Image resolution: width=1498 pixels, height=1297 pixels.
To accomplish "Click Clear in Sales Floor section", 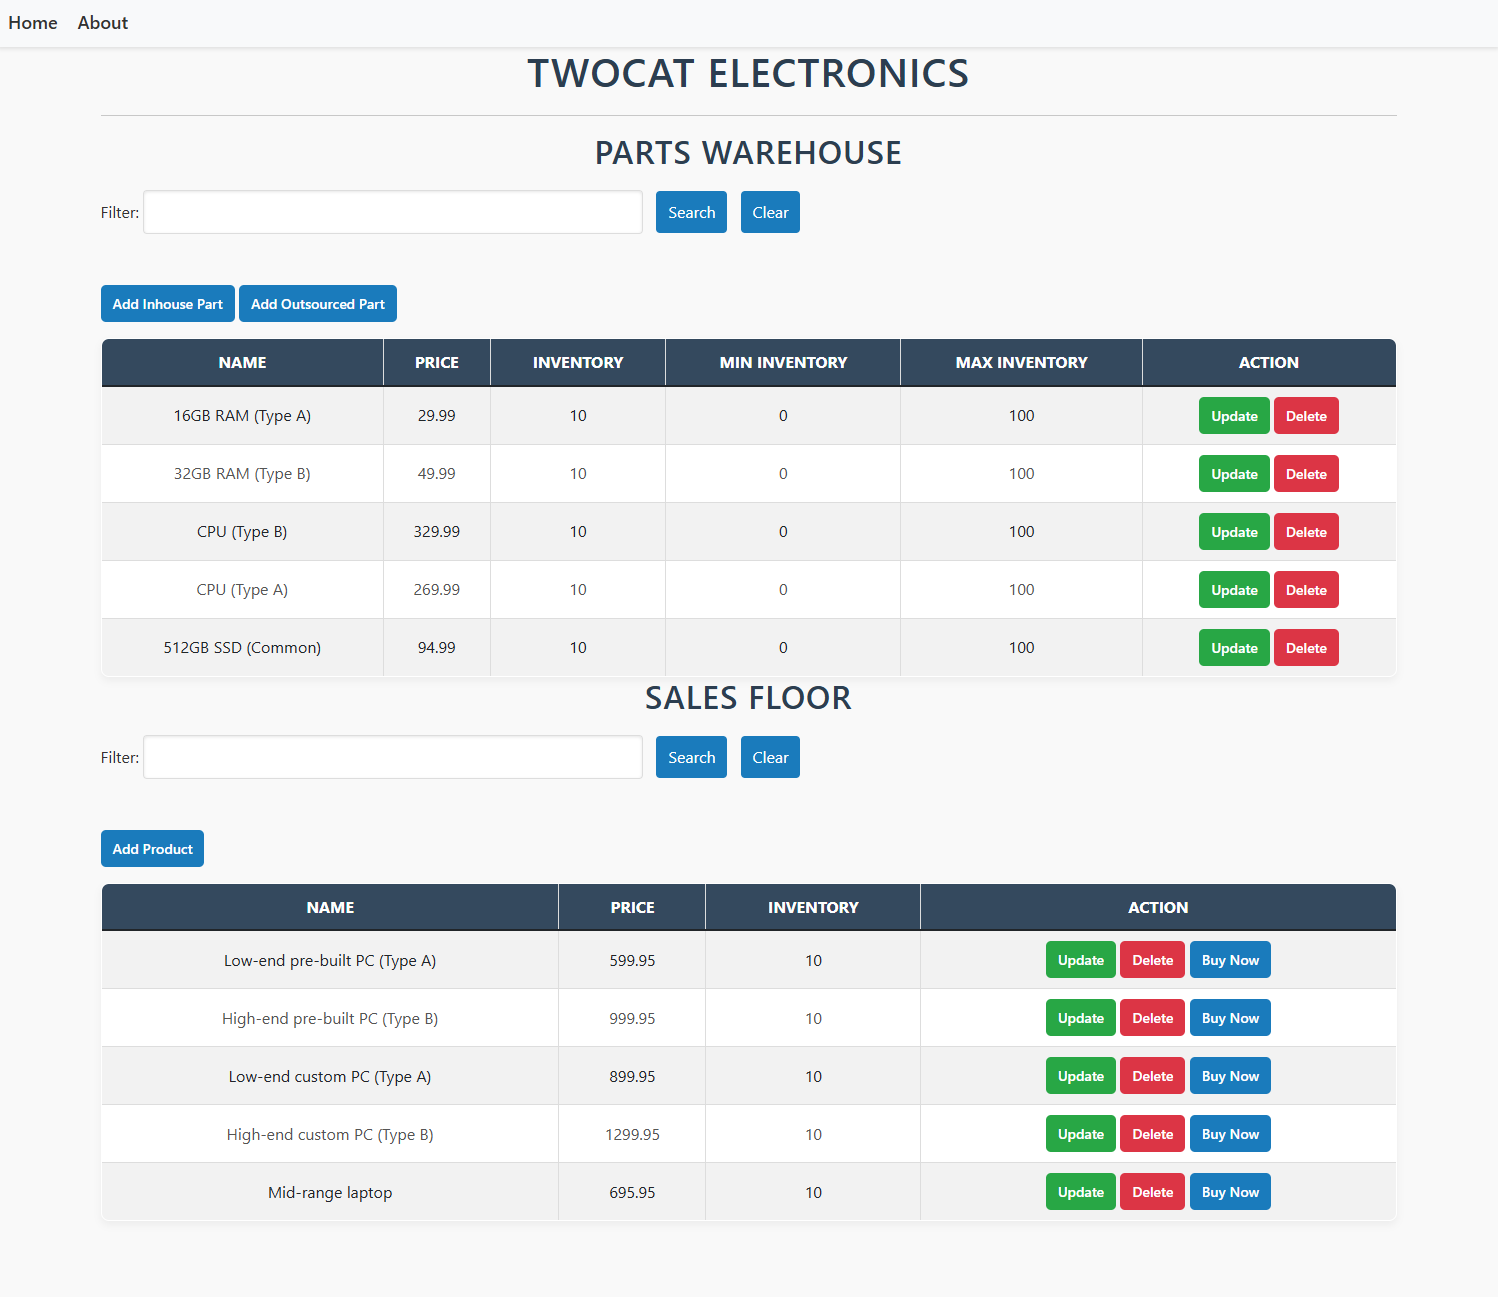I will 770,757.
